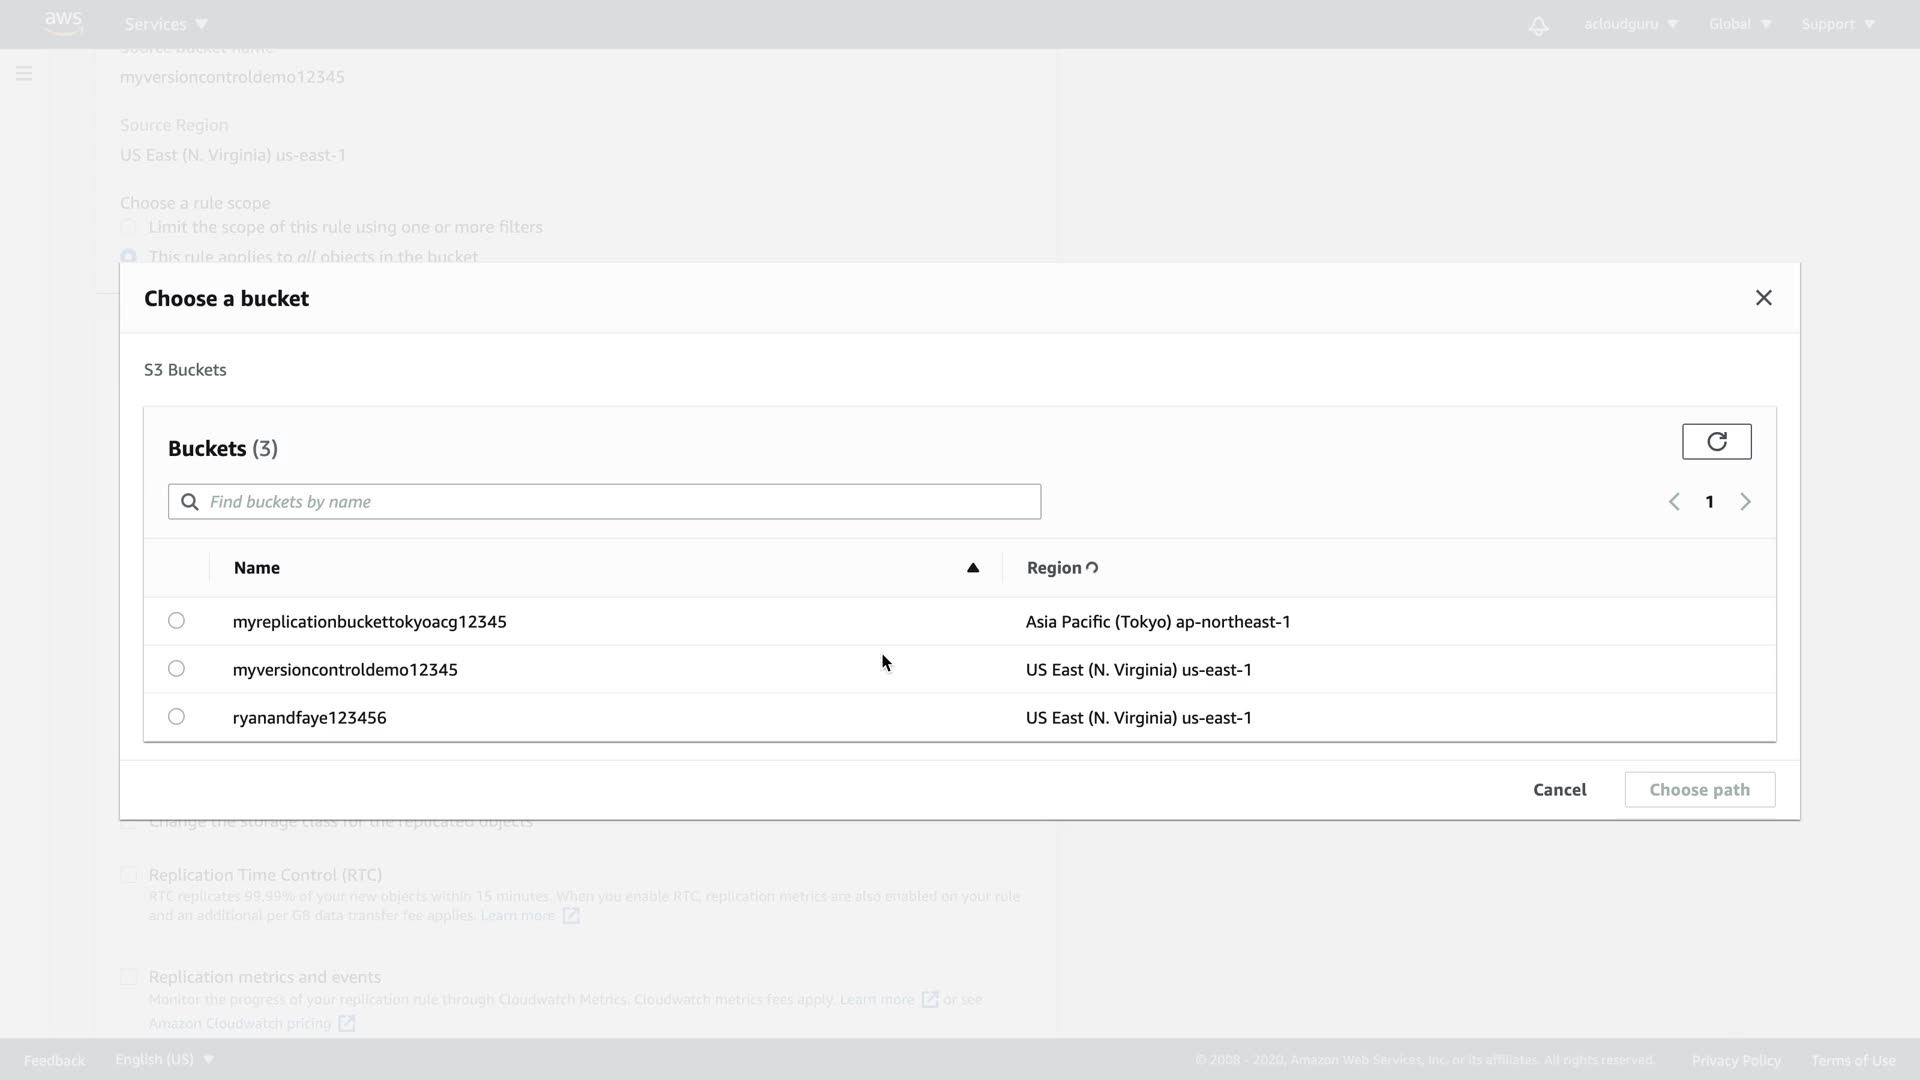Screen dimensions: 1920x1080
Task: Sort buckets by Name ascending arrow
Action: click(x=972, y=568)
